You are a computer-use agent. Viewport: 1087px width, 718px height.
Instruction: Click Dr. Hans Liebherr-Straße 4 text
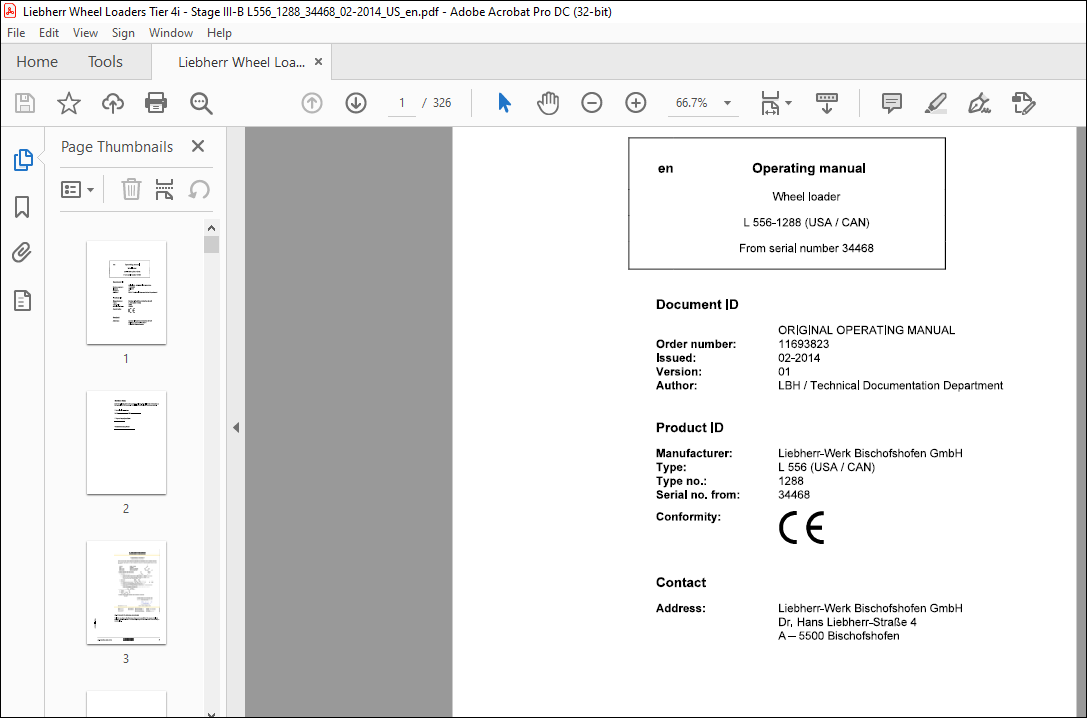pyautogui.click(x=847, y=622)
